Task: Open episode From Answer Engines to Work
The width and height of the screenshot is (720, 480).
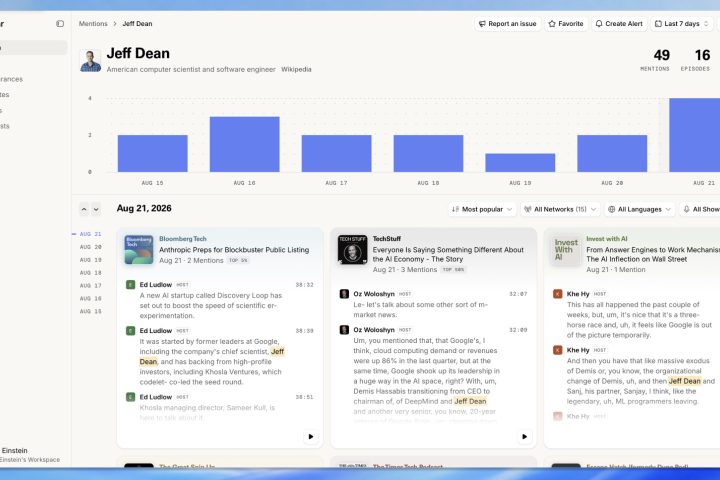Action: pos(652,254)
